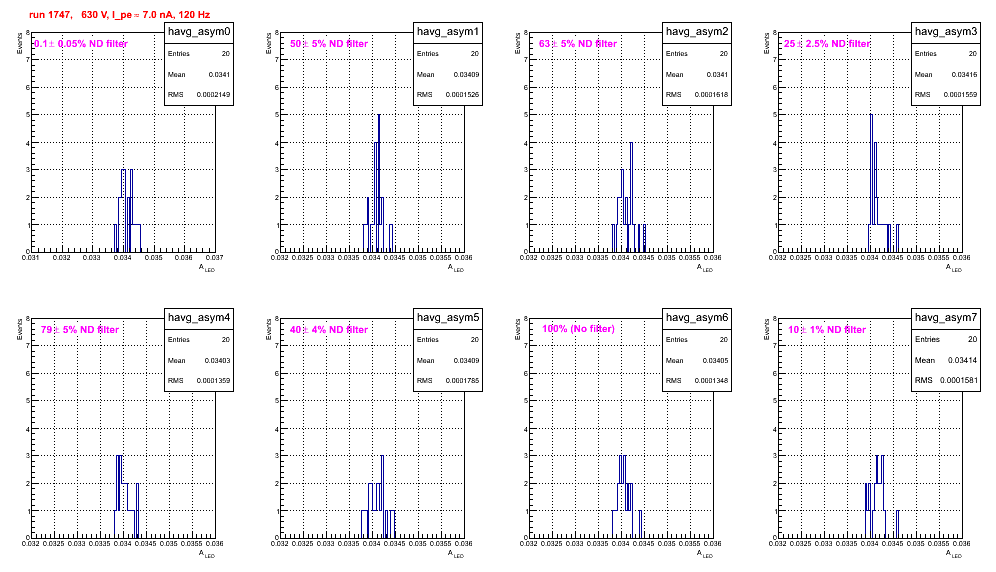Click the 50± 5% ND filter label
Viewport: 996px width, 572px height.
[329, 44]
